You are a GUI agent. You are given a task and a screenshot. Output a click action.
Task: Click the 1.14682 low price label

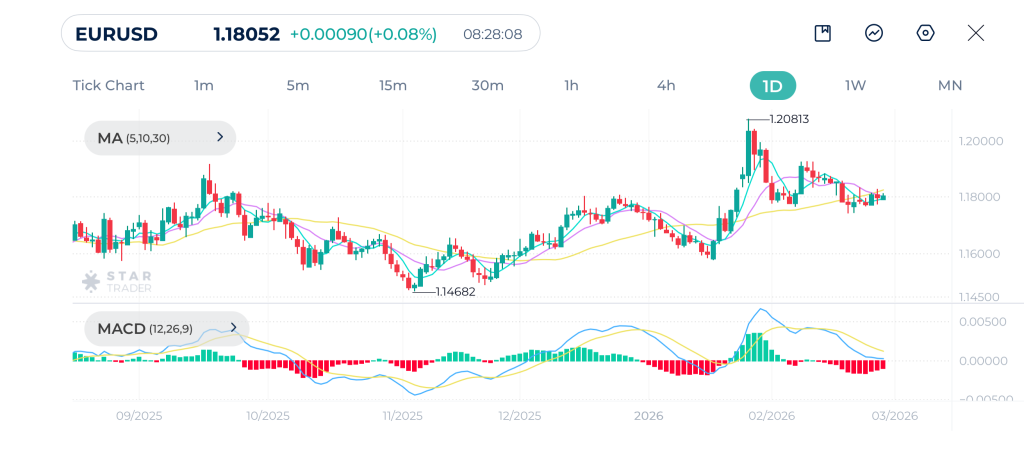[x=455, y=292]
